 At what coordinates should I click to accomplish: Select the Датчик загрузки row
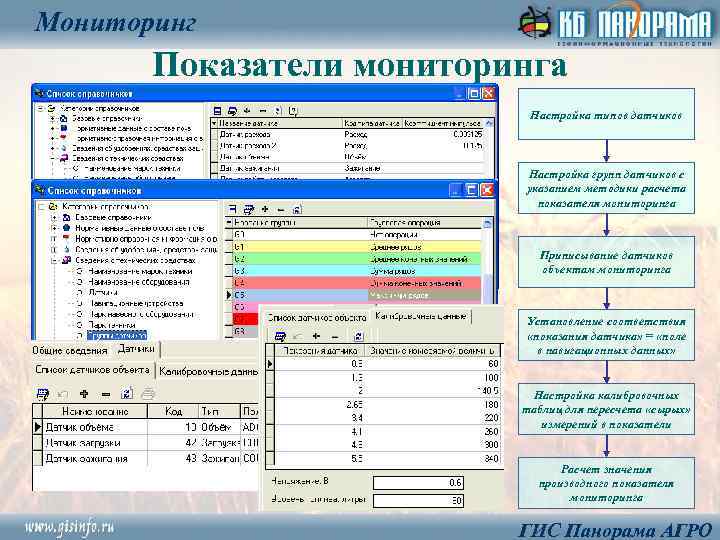[146, 443]
